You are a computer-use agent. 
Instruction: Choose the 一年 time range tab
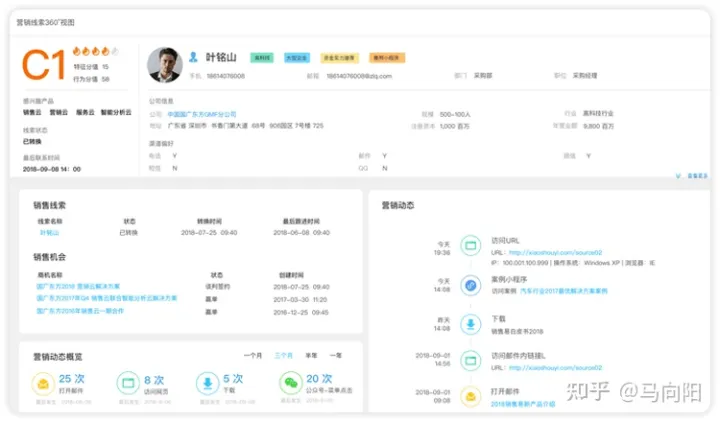tap(336, 355)
